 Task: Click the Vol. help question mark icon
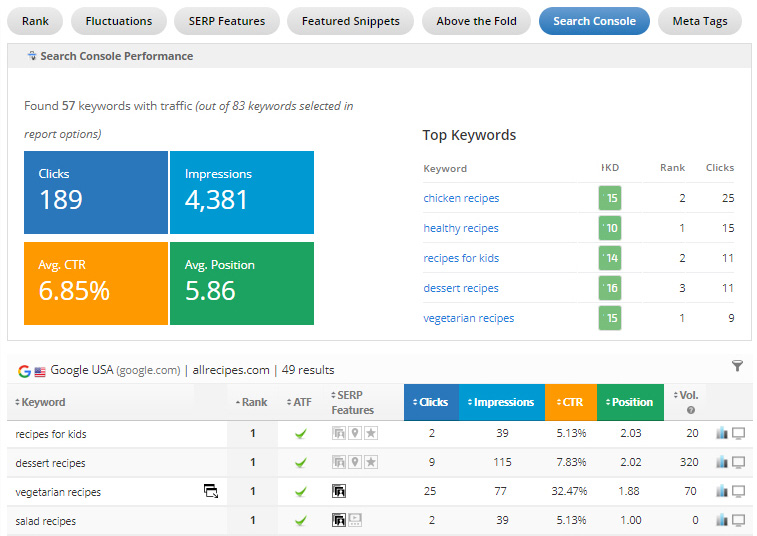pos(687,410)
